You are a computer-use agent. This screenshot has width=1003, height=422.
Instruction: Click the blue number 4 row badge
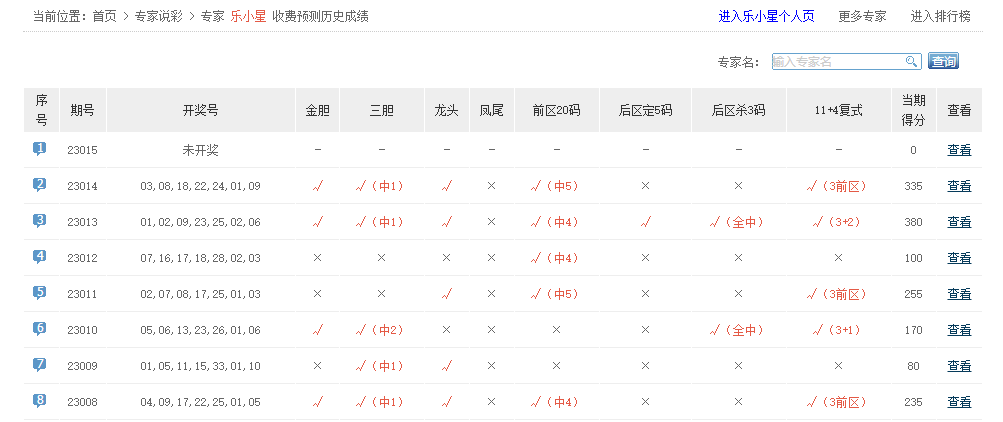(40, 257)
